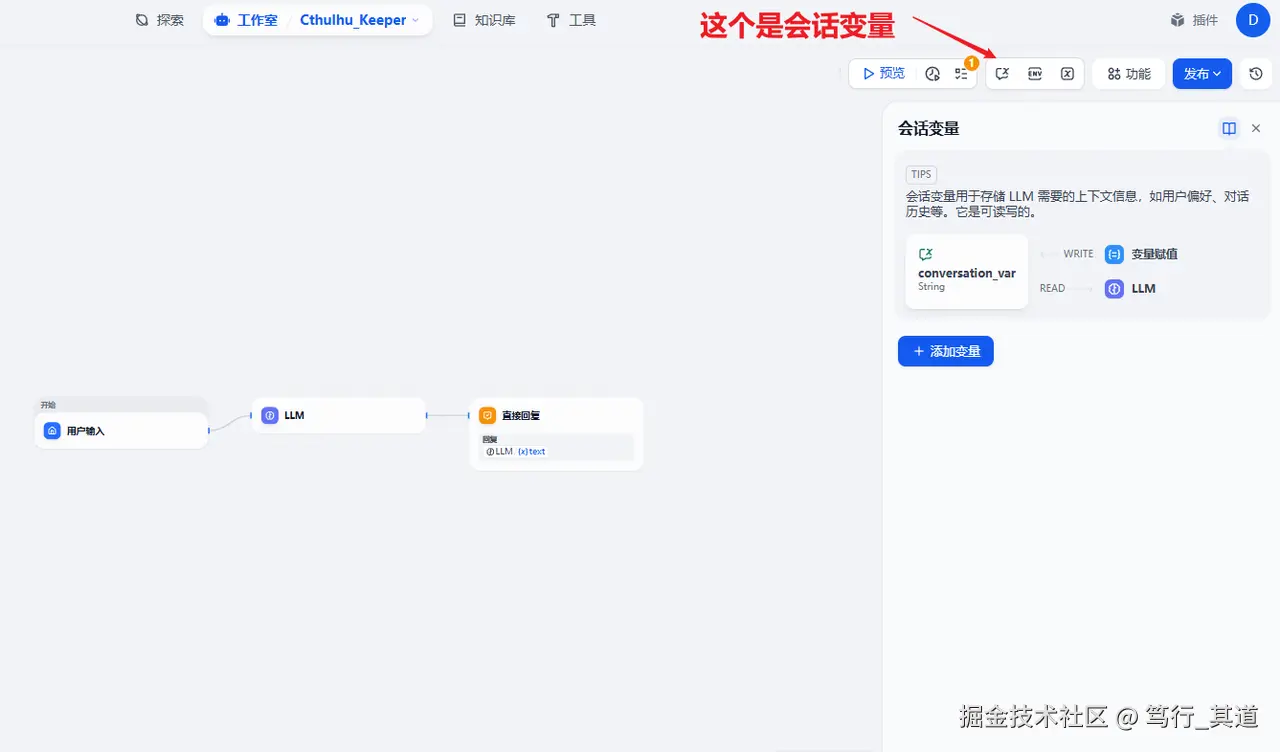Viewport: 1280px width, 752px height.
Task: Select the 用户输入 start node
Action: click(x=121, y=431)
